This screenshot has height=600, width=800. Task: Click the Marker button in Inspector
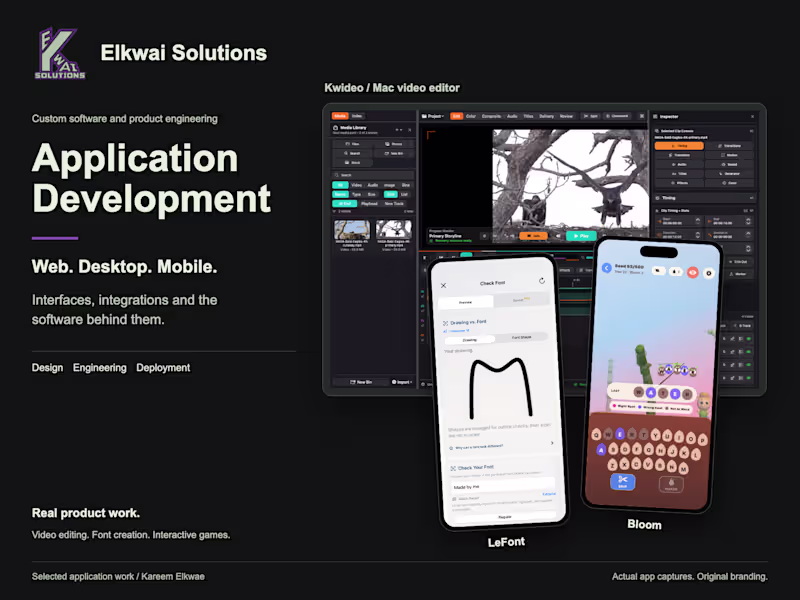[738, 274]
